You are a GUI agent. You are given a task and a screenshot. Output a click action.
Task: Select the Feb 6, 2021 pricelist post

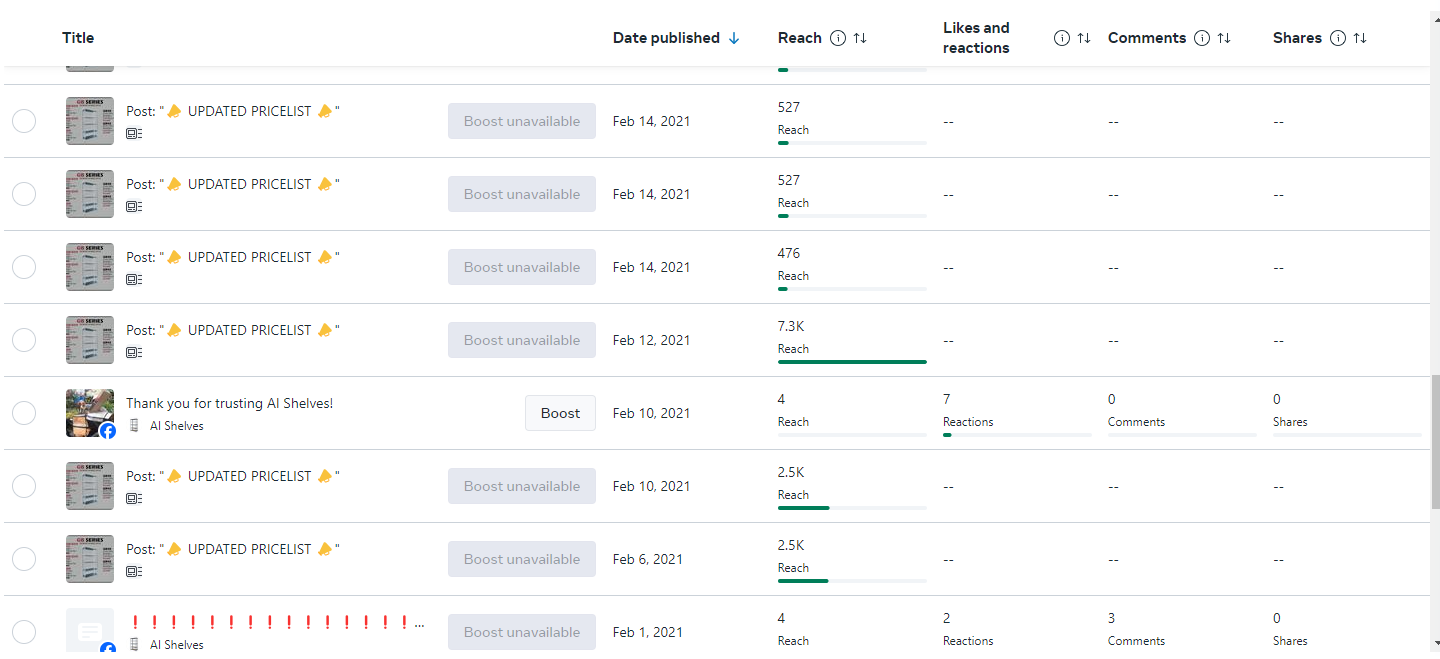(24, 559)
